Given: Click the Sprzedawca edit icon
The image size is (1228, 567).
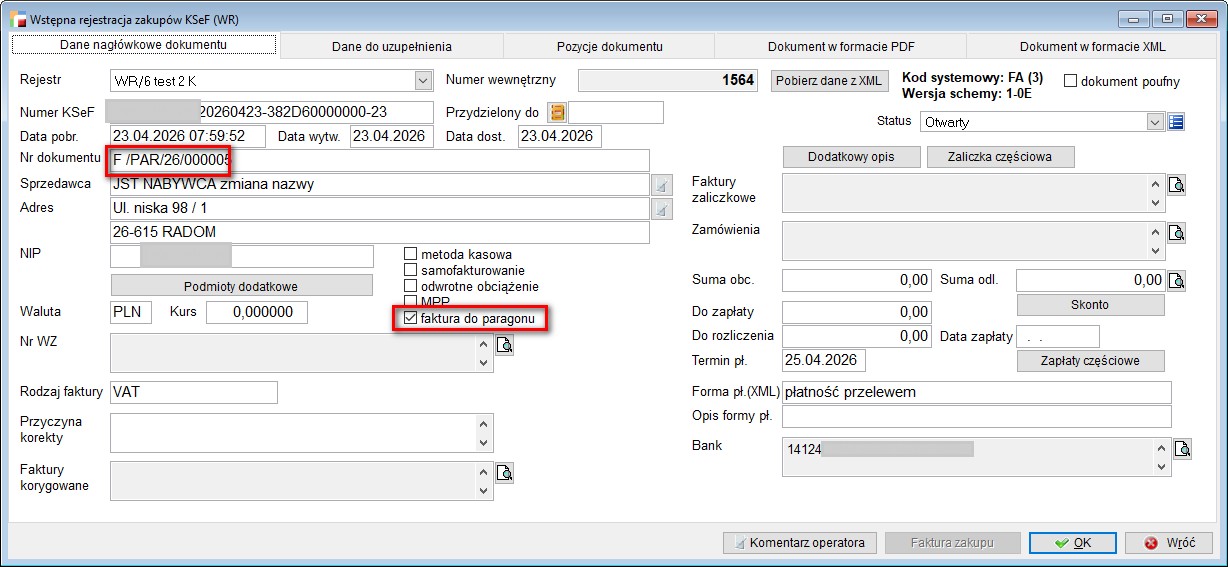Looking at the screenshot, I should pos(661,185).
